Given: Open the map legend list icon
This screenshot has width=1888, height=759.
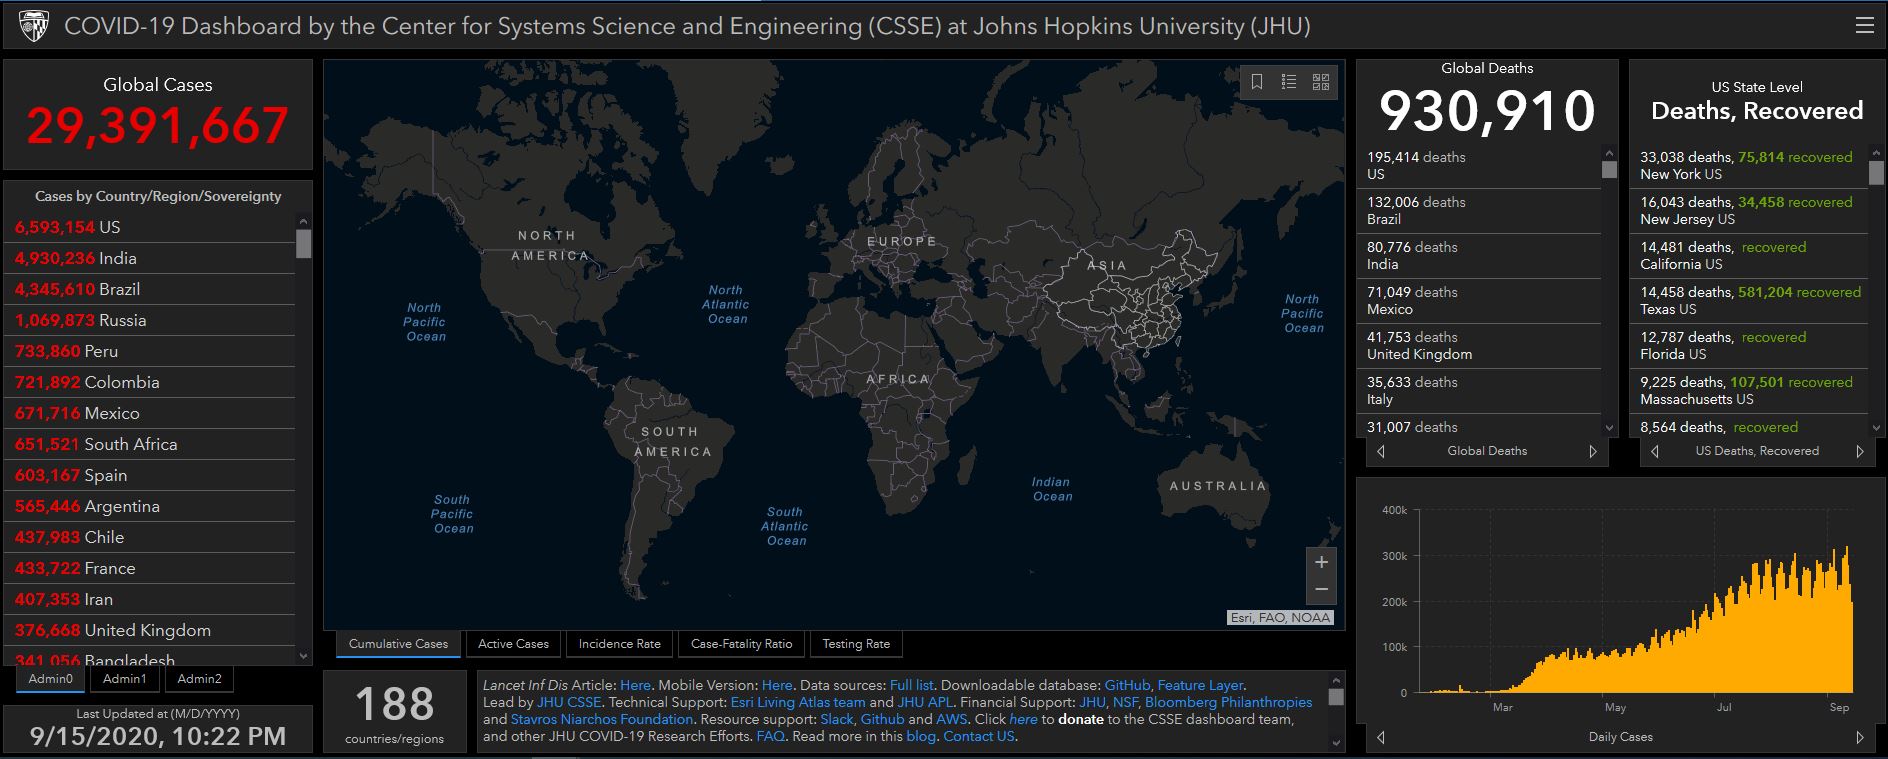Looking at the screenshot, I should (1289, 82).
